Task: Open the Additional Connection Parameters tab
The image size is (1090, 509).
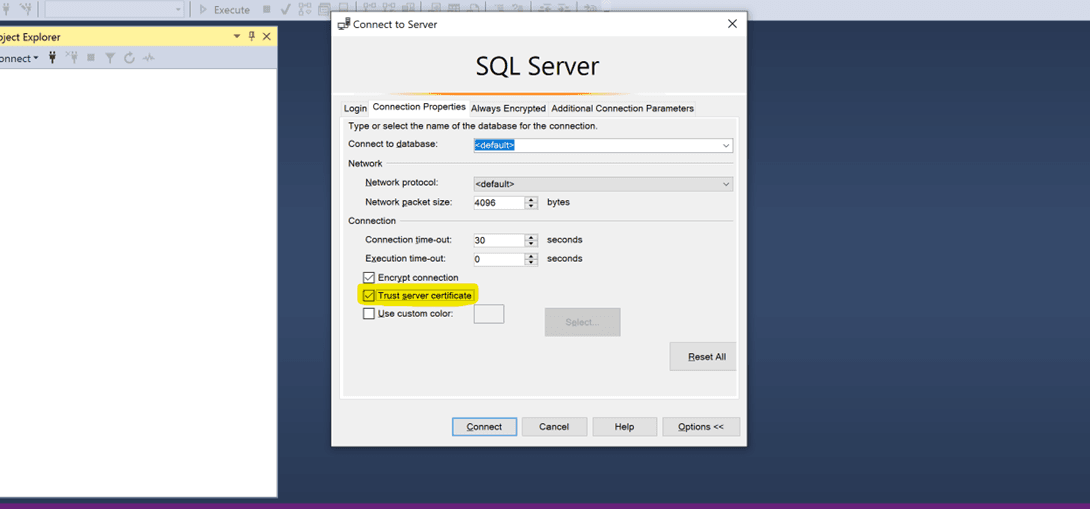Action: pyautogui.click(x=622, y=108)
